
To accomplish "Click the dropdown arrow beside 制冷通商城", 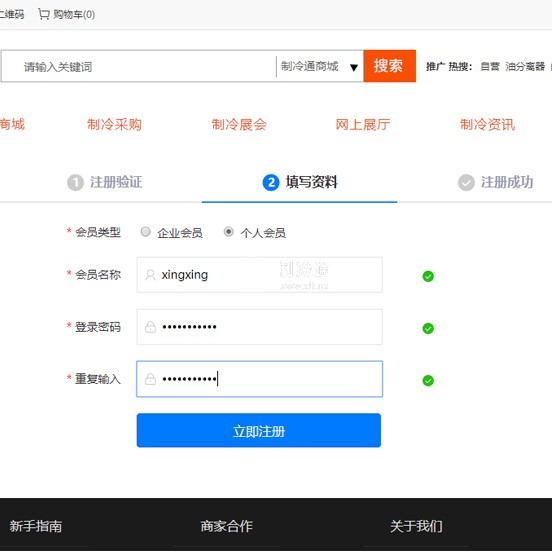I will [x=354, y=67].
